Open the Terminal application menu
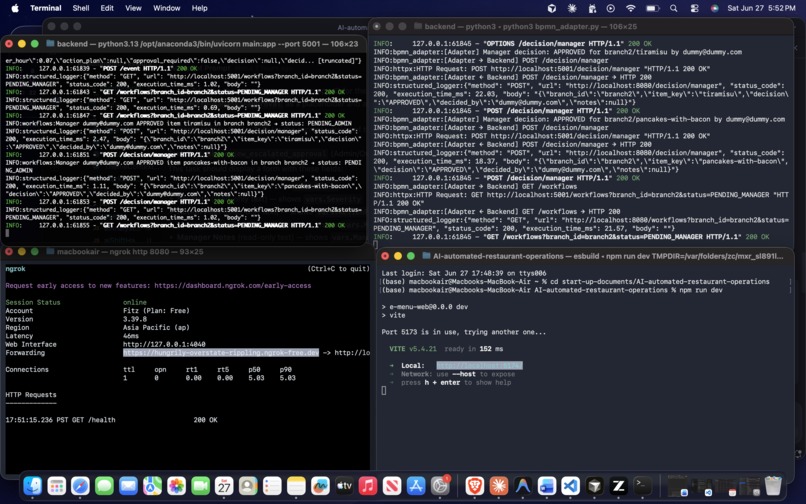The image size is (806, 504). [x=46, y=8]
